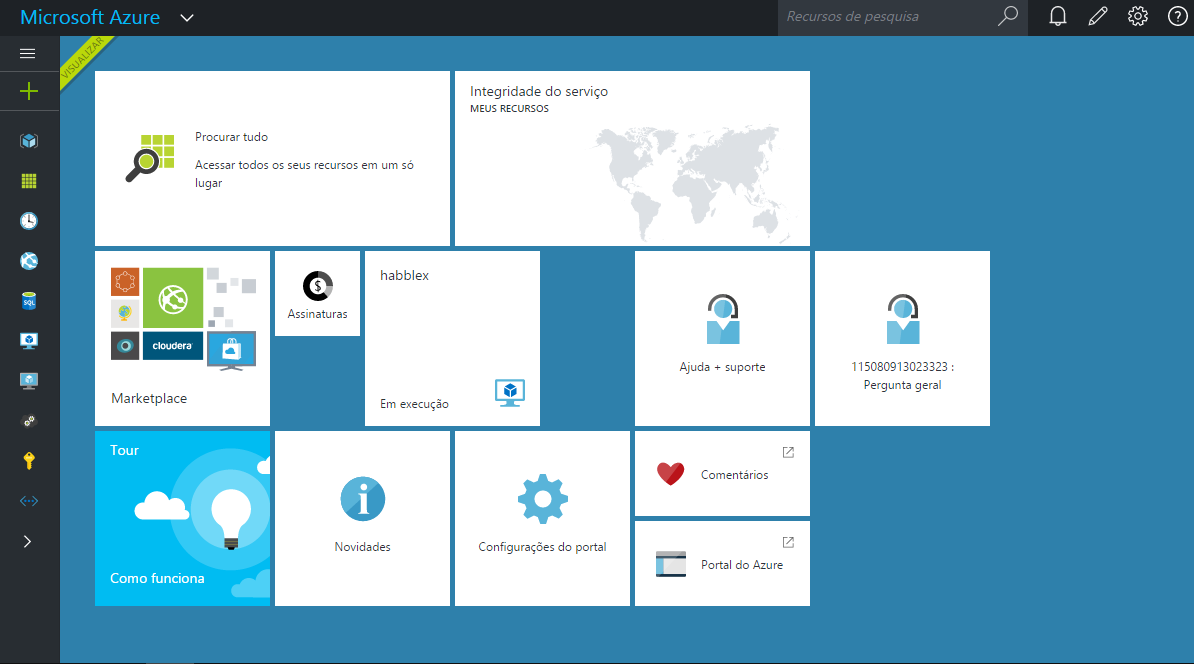Click the magnifier grid icon on Procurar tudo
Screen dimensions: 1194x664
coord(150,158)
